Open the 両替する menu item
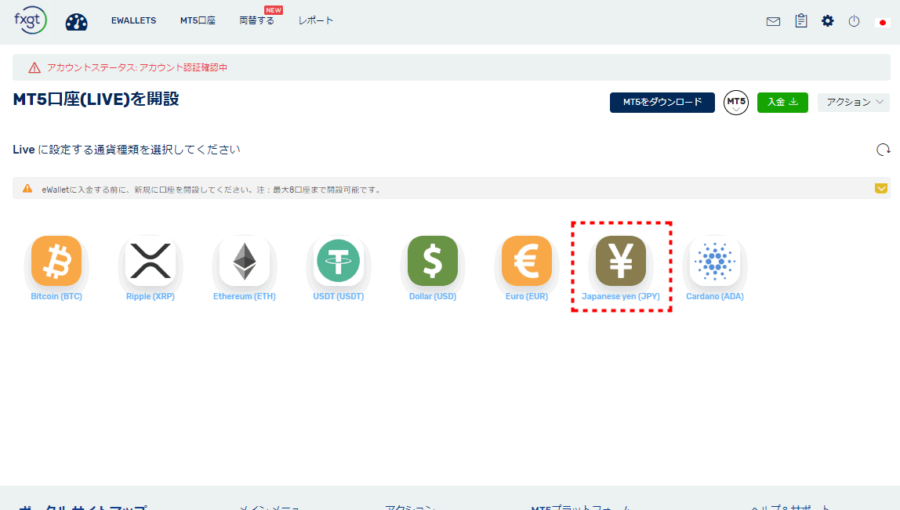Image resolution: width=900 pixels, height=510 pixels. coord(257,21)
